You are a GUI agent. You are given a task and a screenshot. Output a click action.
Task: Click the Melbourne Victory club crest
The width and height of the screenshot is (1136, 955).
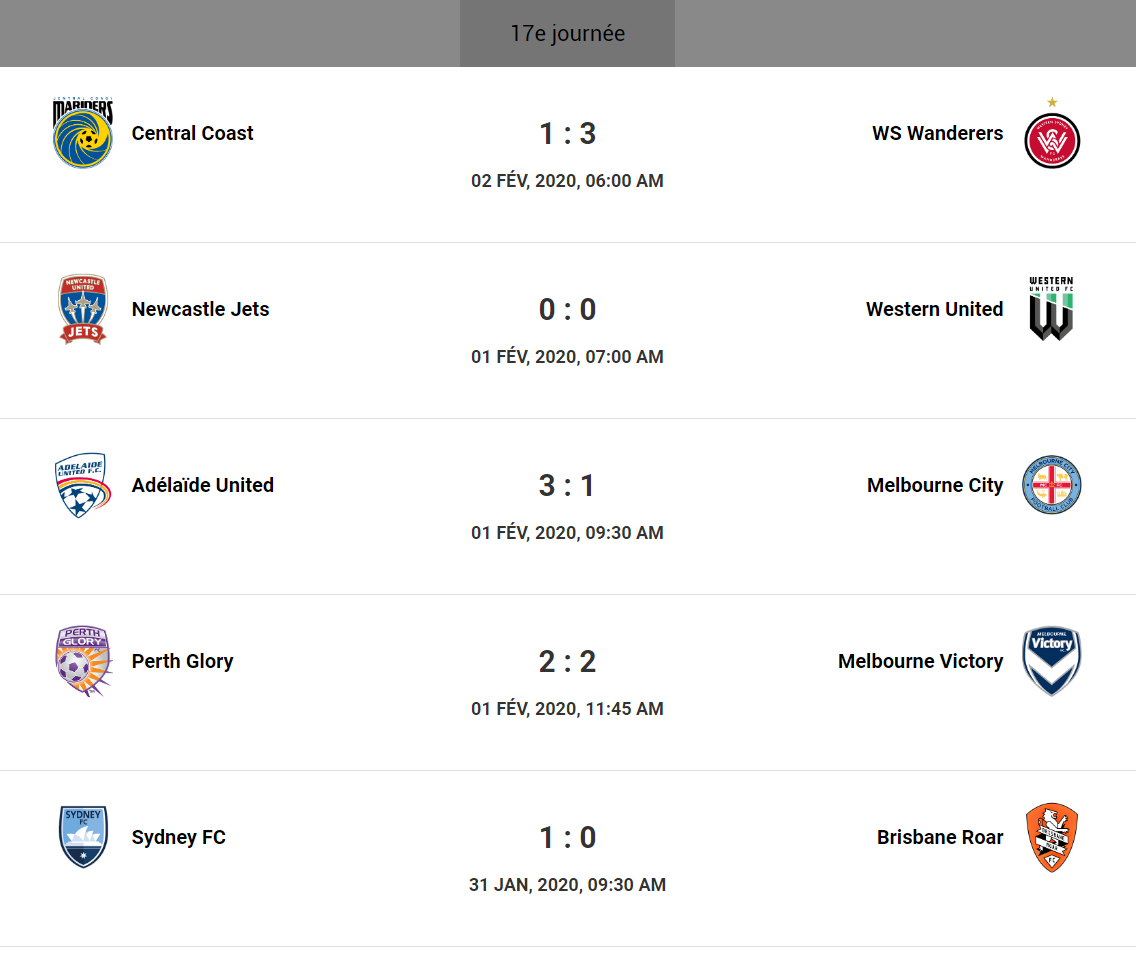click(x=1052, y=661)
